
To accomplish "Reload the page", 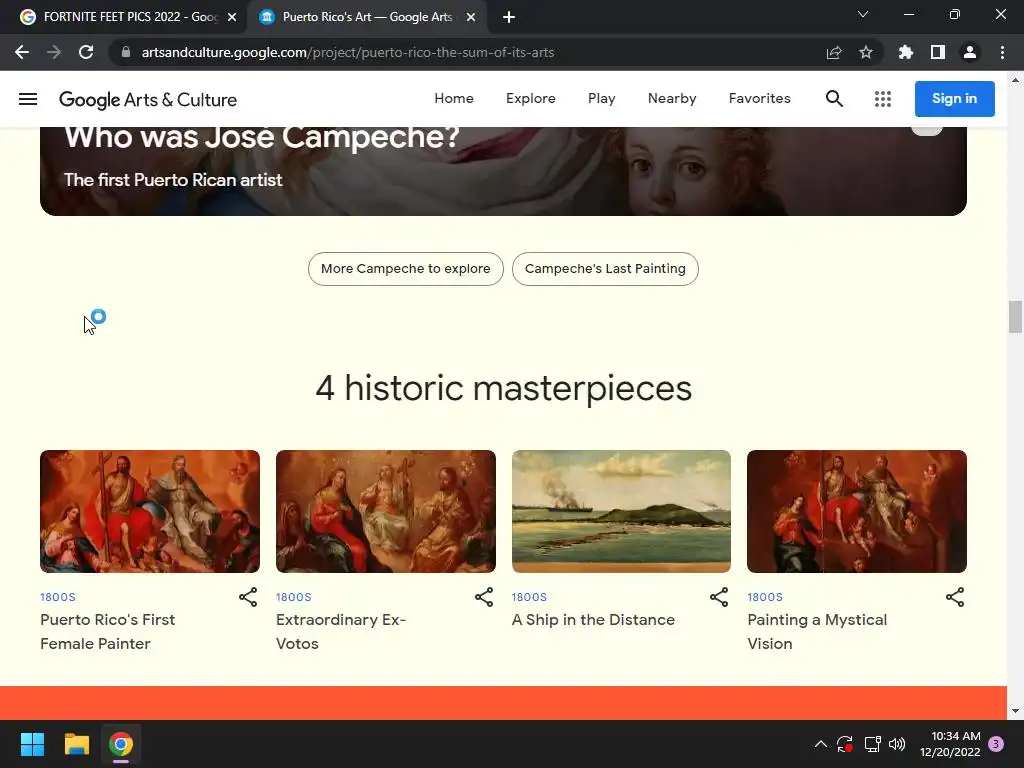I will point(86,52).
